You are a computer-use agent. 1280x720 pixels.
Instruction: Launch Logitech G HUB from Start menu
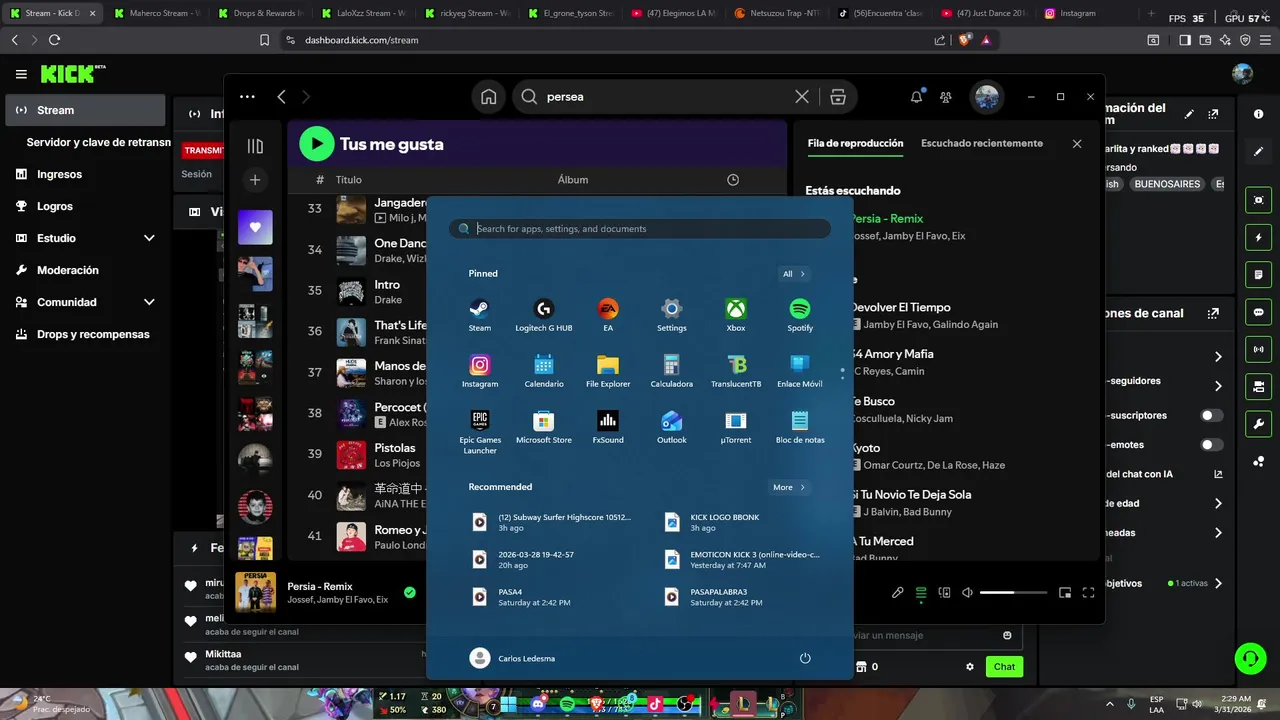click(544, 314)
